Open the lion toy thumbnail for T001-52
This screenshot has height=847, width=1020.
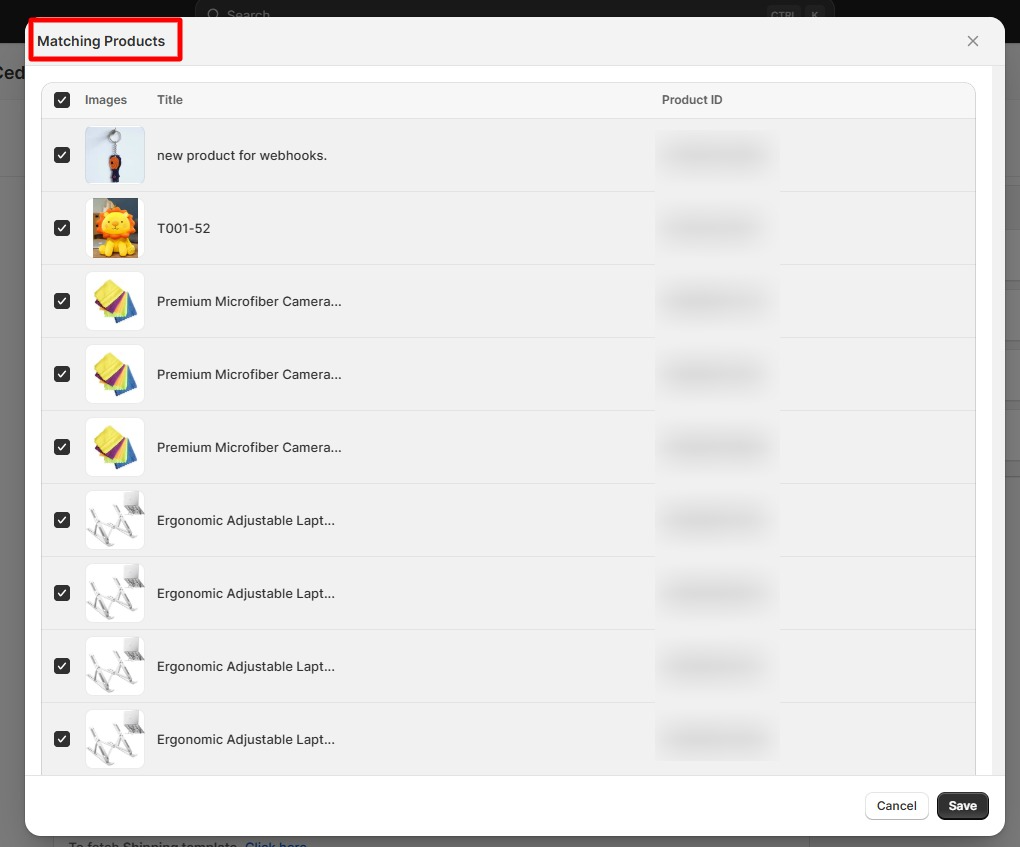pyautogui.click(x=115, y=228)
